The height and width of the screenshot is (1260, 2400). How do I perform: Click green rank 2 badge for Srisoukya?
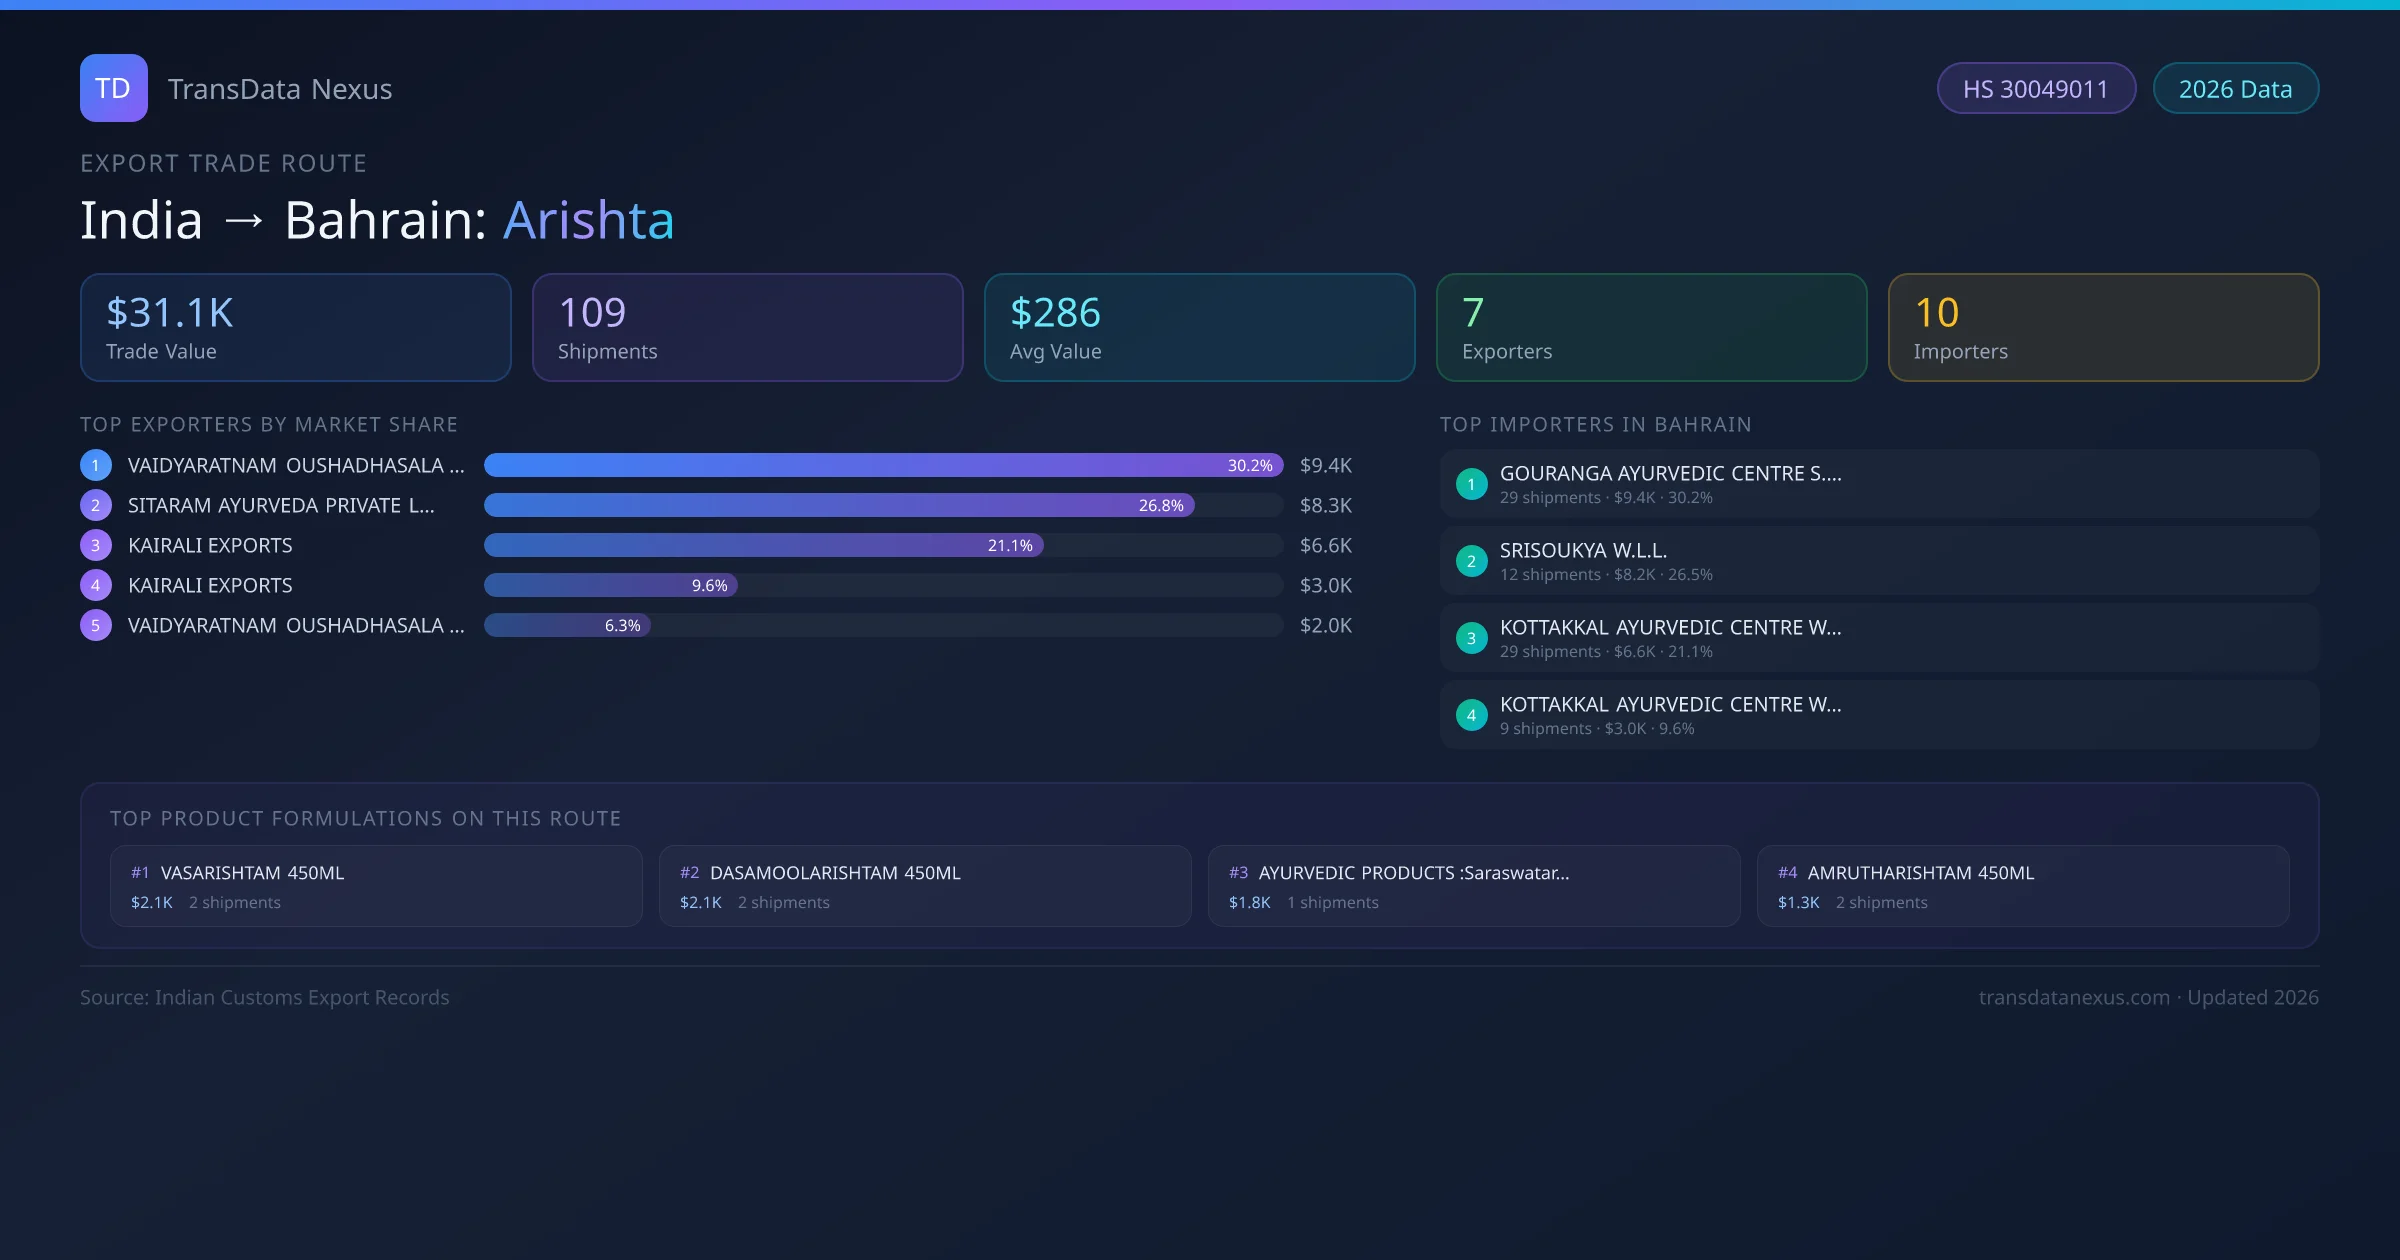(1471, 561)
